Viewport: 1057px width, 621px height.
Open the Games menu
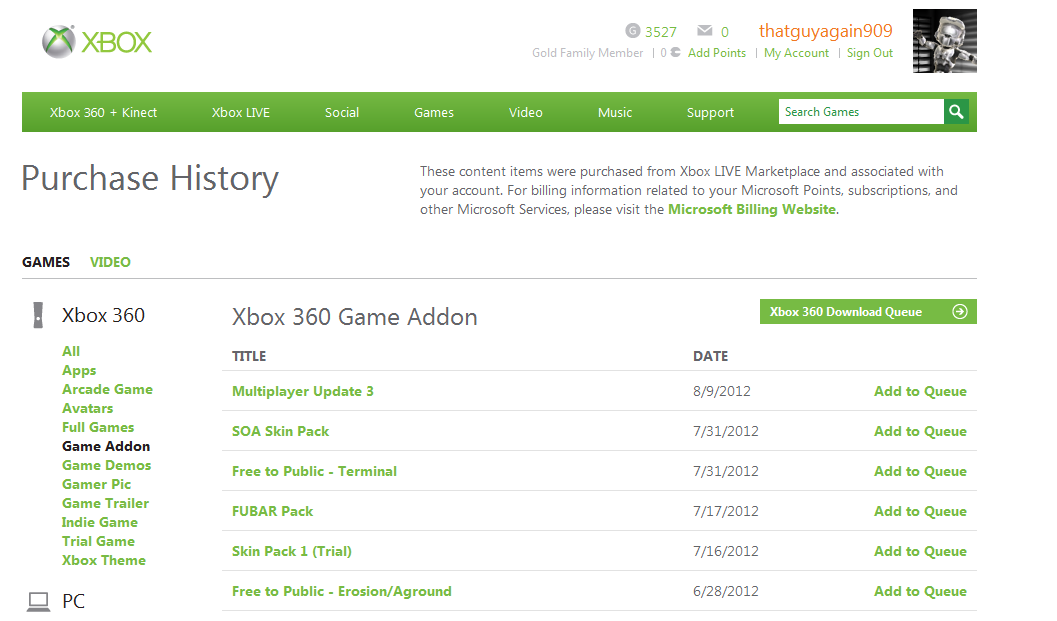433,113
